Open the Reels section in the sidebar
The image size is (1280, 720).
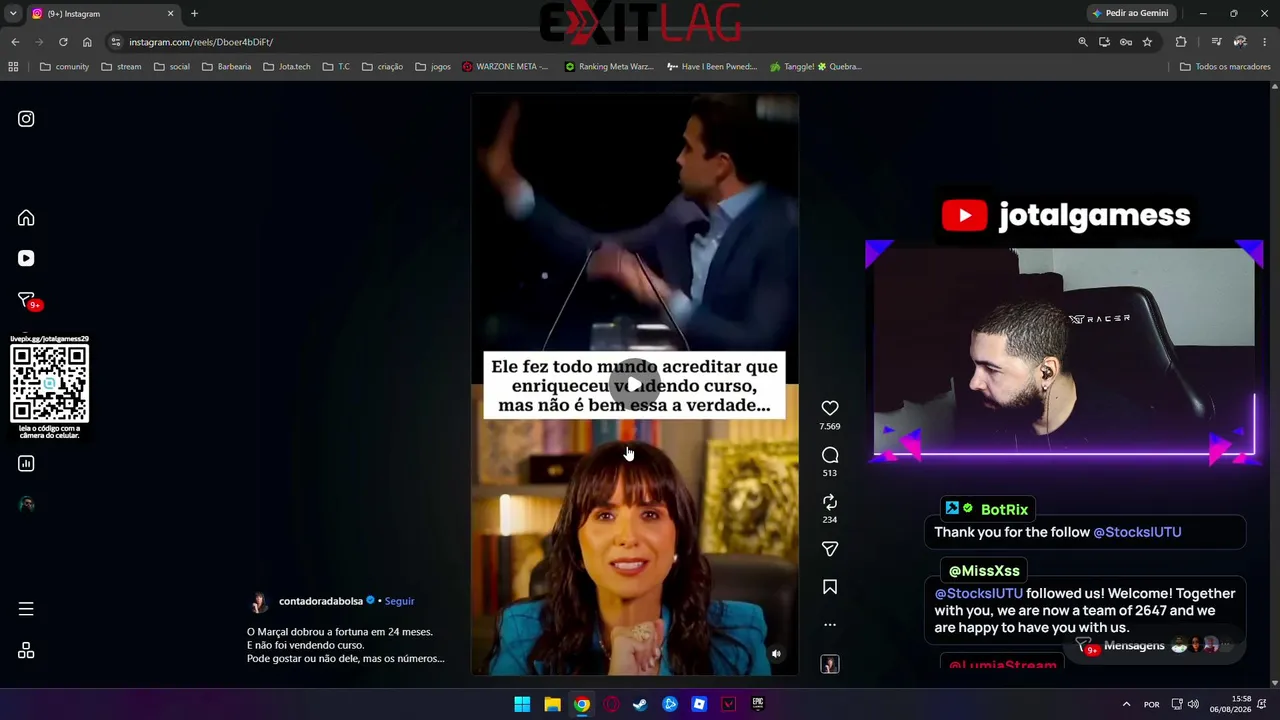[x=26, y=258]
